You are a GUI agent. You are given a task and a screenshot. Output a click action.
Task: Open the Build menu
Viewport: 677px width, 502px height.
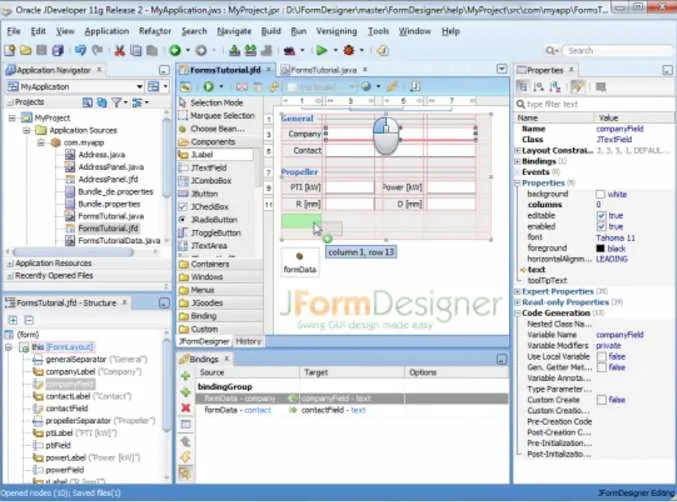[x=271, y=31]
